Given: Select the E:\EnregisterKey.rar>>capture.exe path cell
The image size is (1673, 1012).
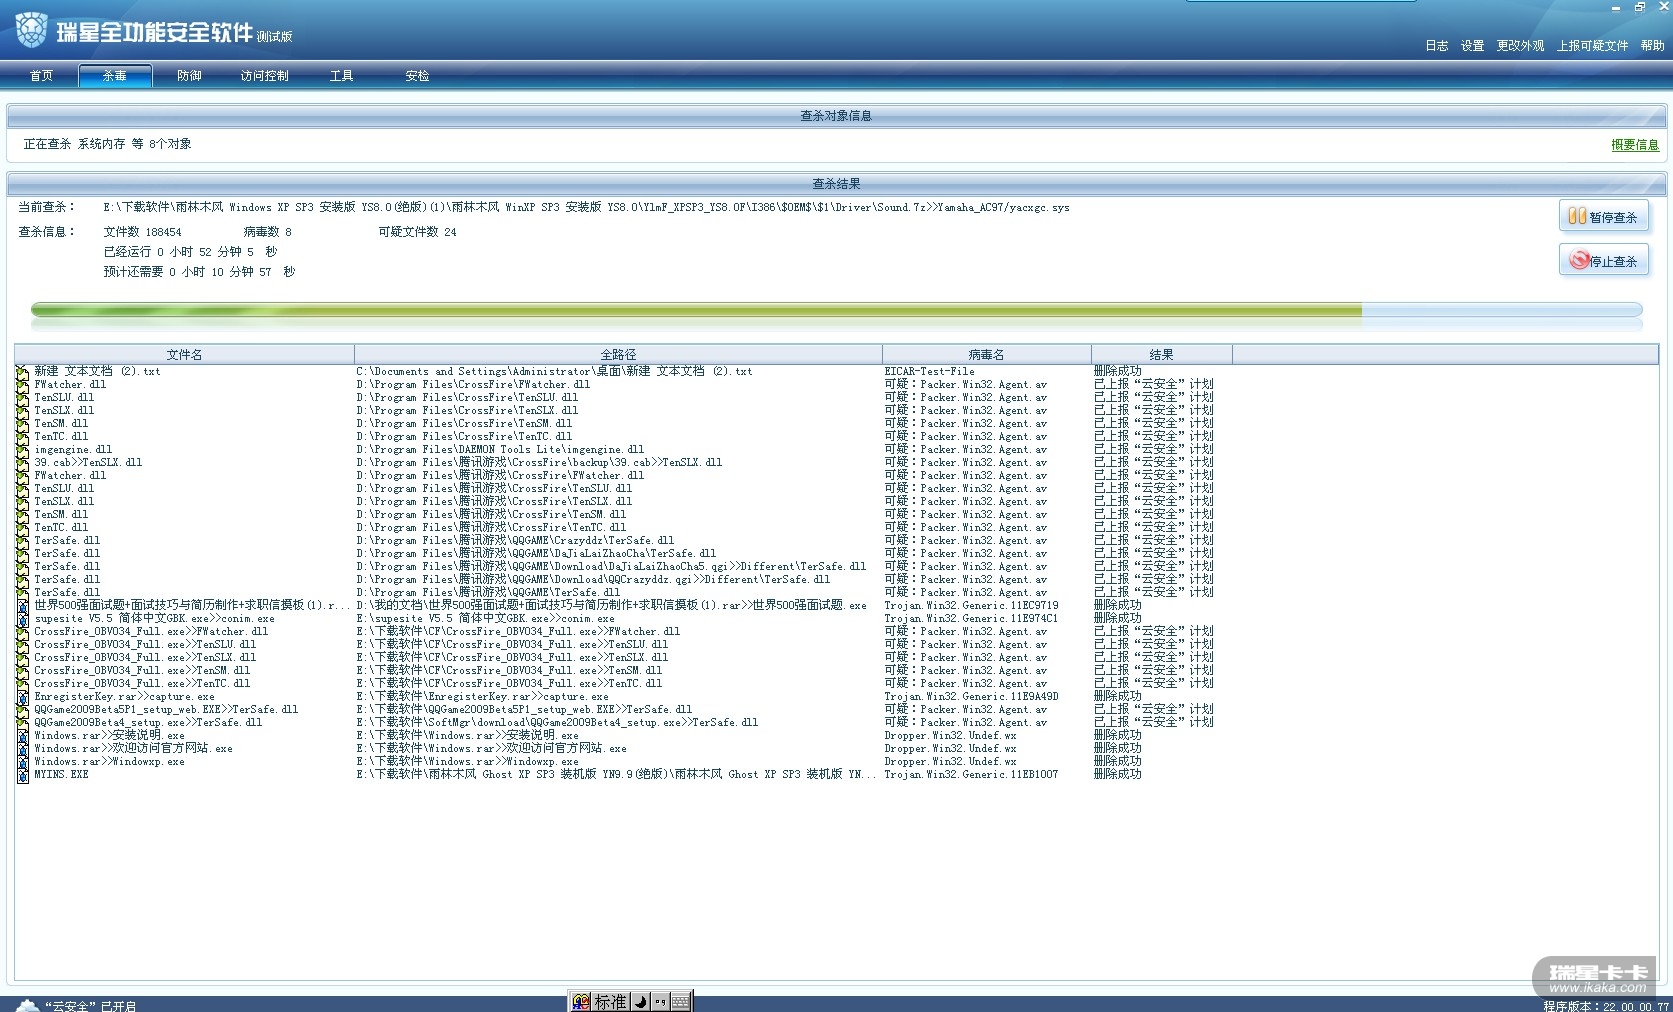Looking at the screenshot, I should [482, 696].
